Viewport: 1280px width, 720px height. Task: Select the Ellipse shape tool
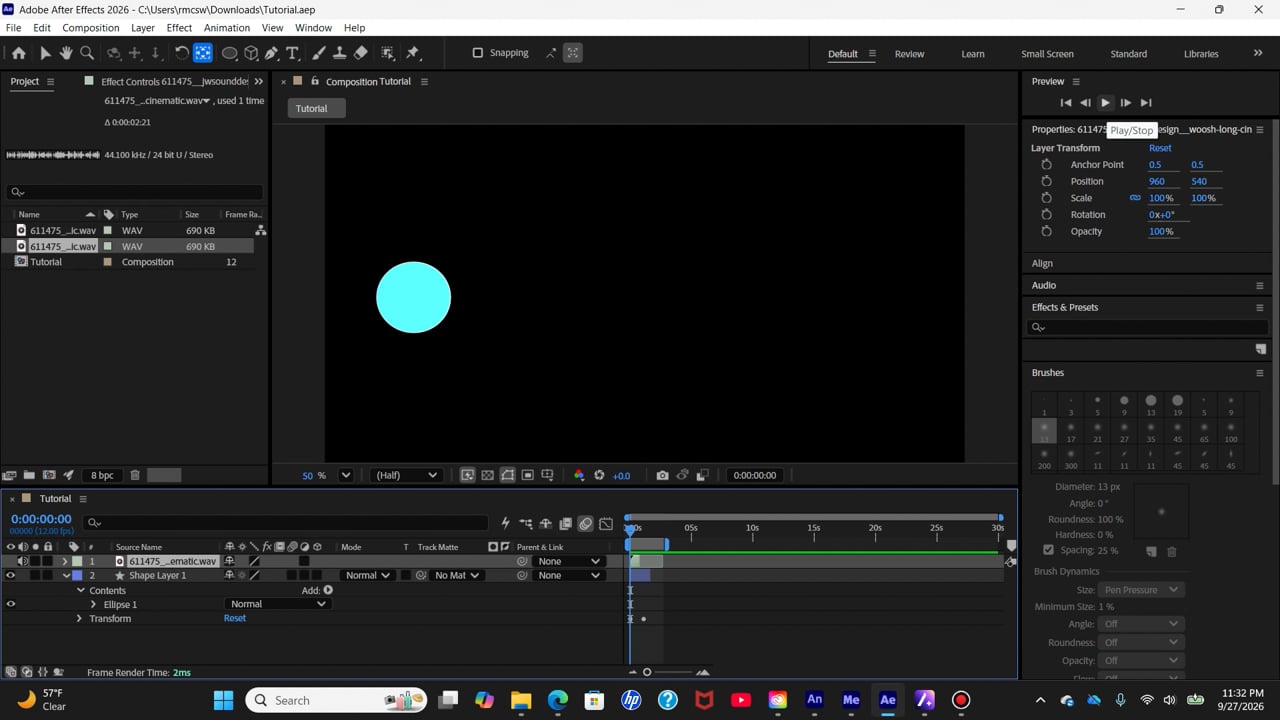[229, 53]
